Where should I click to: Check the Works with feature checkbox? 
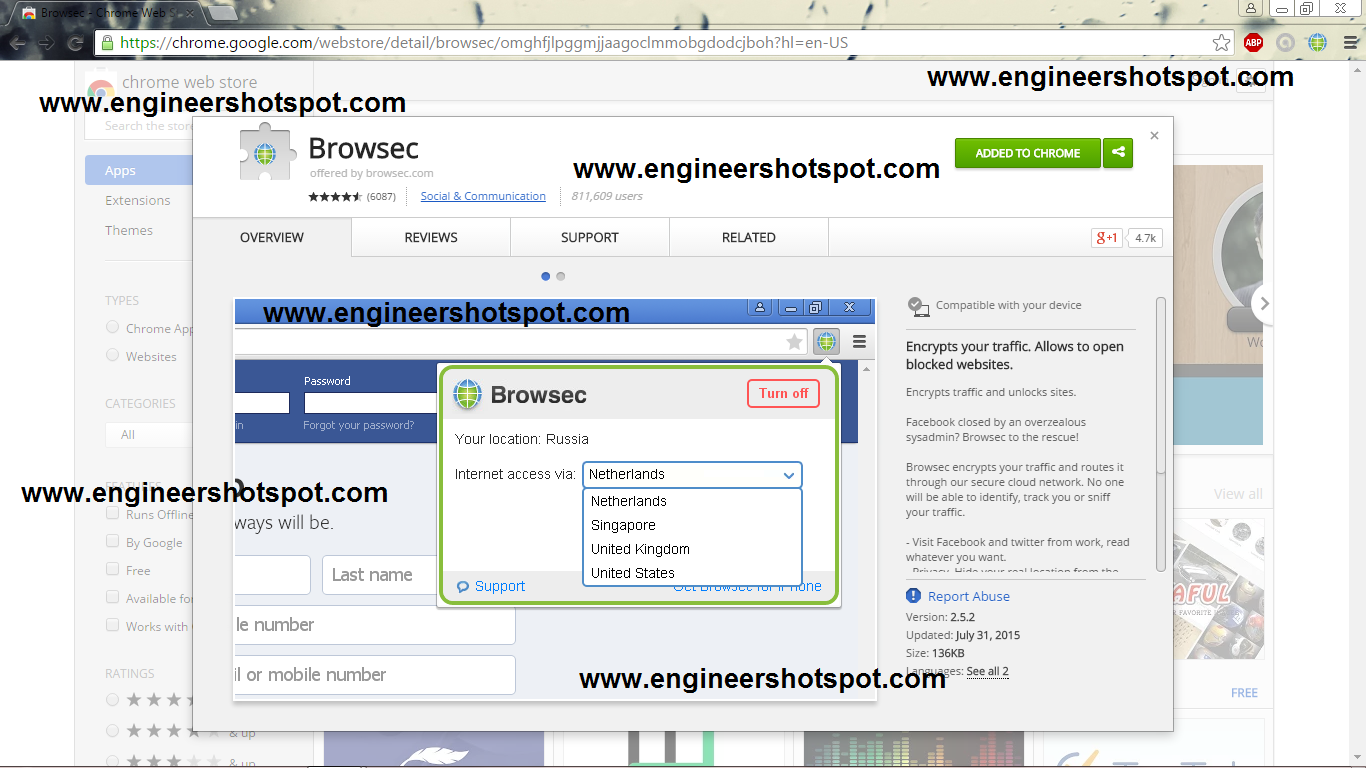click(113, 625)
